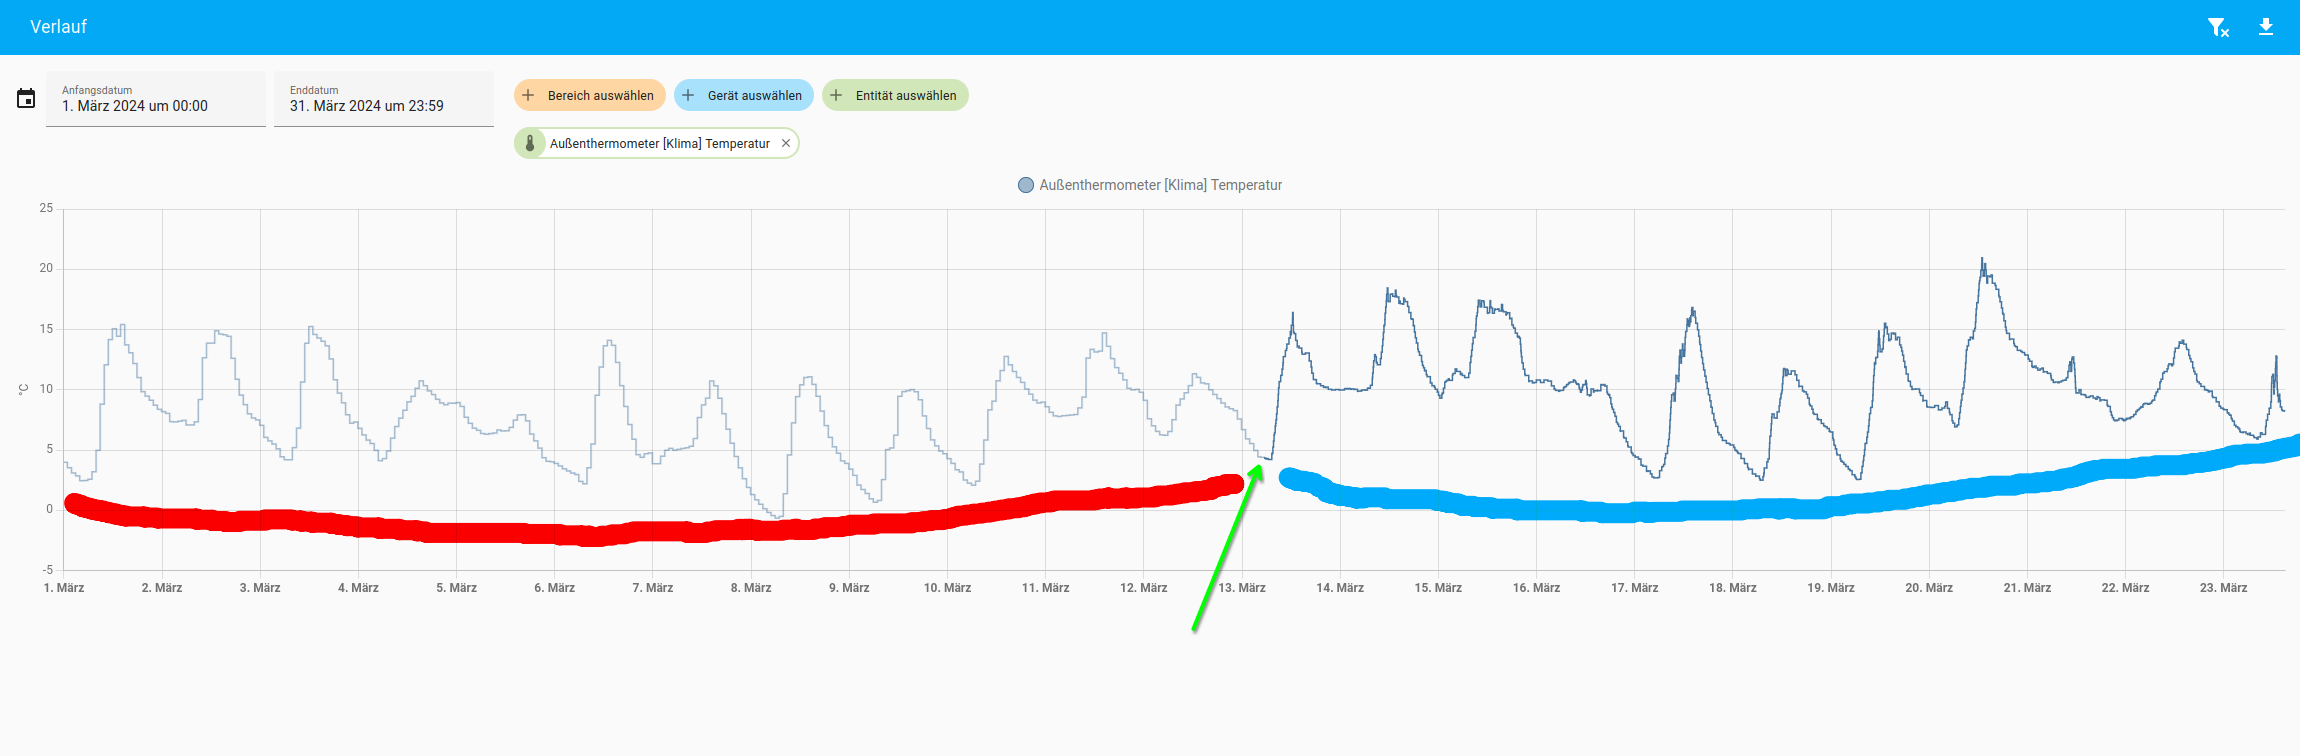Click the 13. März axis label
Viewport: 2300px width, 756px height.
(1242, 588)
